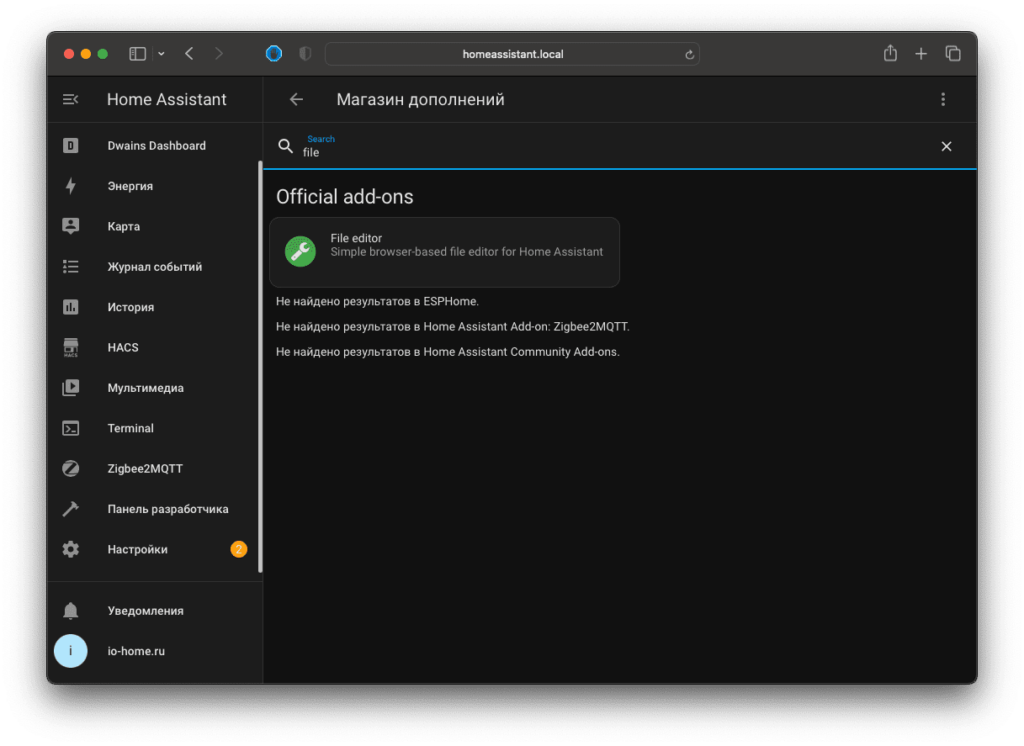Reload the page in address bar
The image size is (1024, 746).
[689, 54]
